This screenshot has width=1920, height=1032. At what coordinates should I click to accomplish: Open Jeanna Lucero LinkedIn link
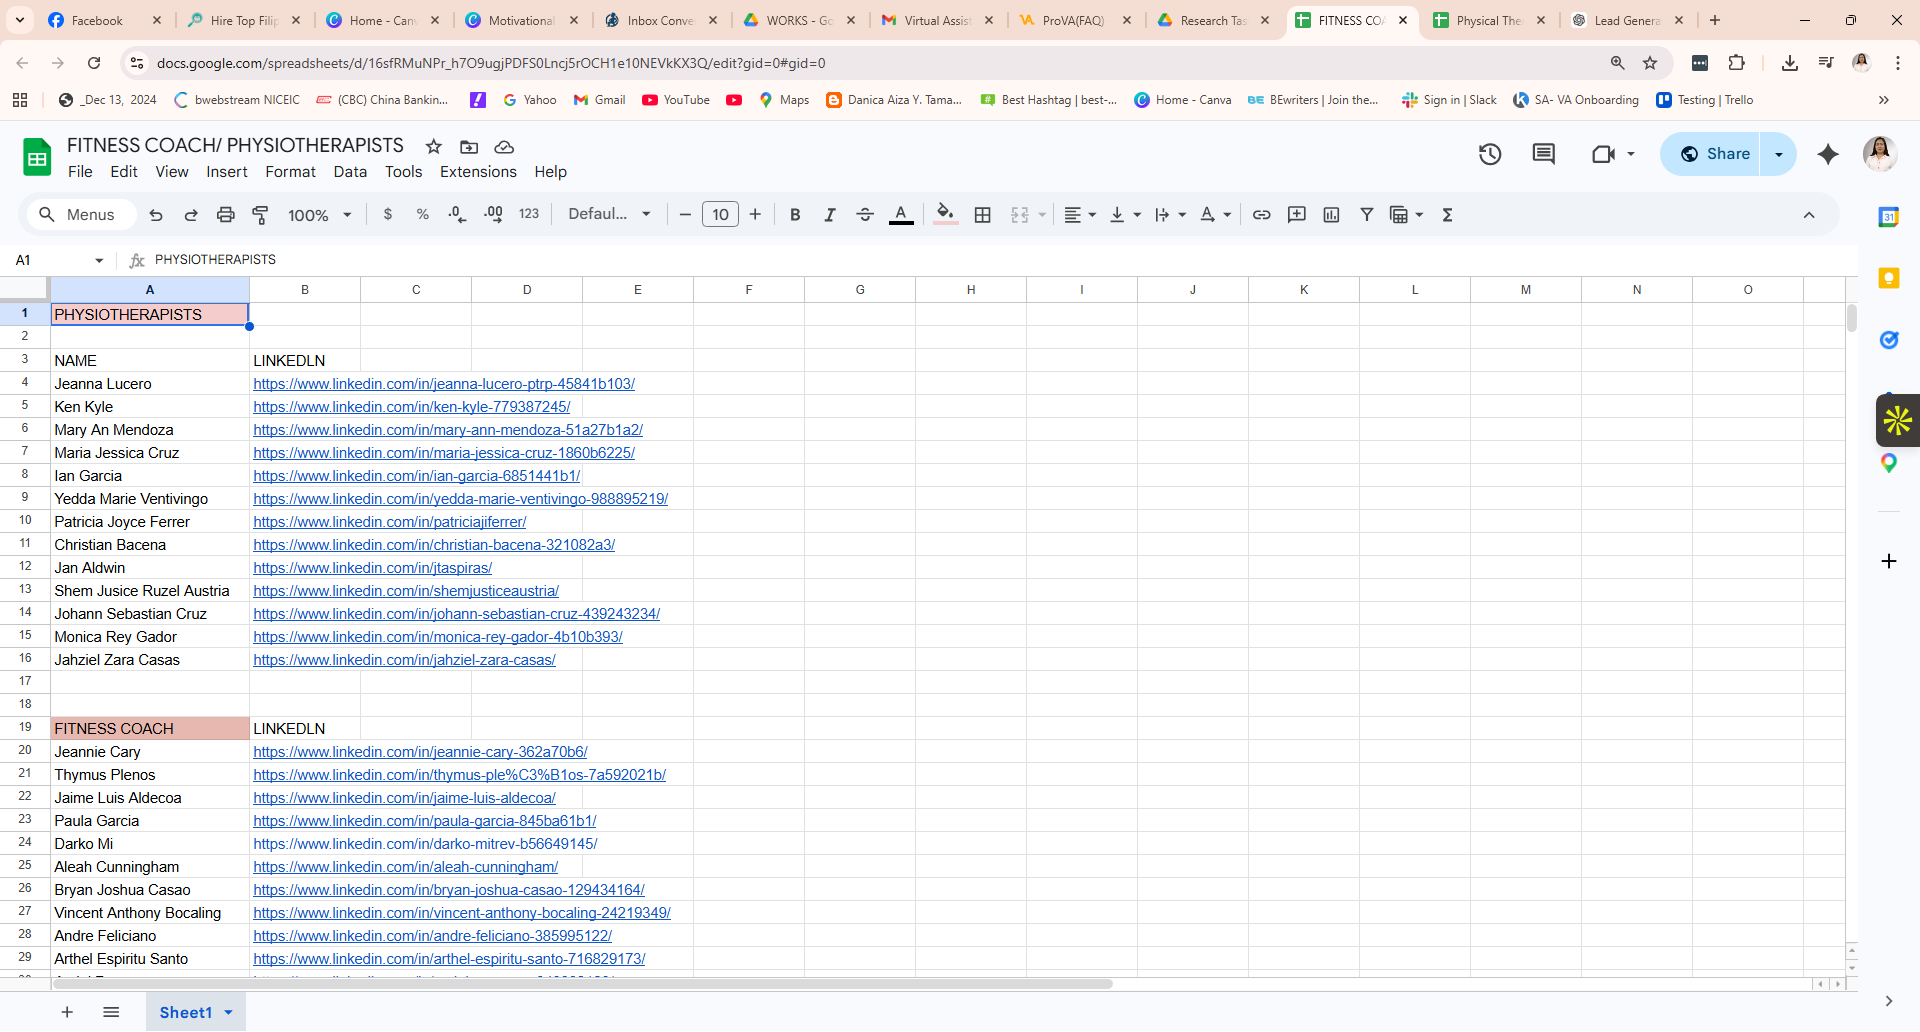pyautogui.click(x=444, y=384)
